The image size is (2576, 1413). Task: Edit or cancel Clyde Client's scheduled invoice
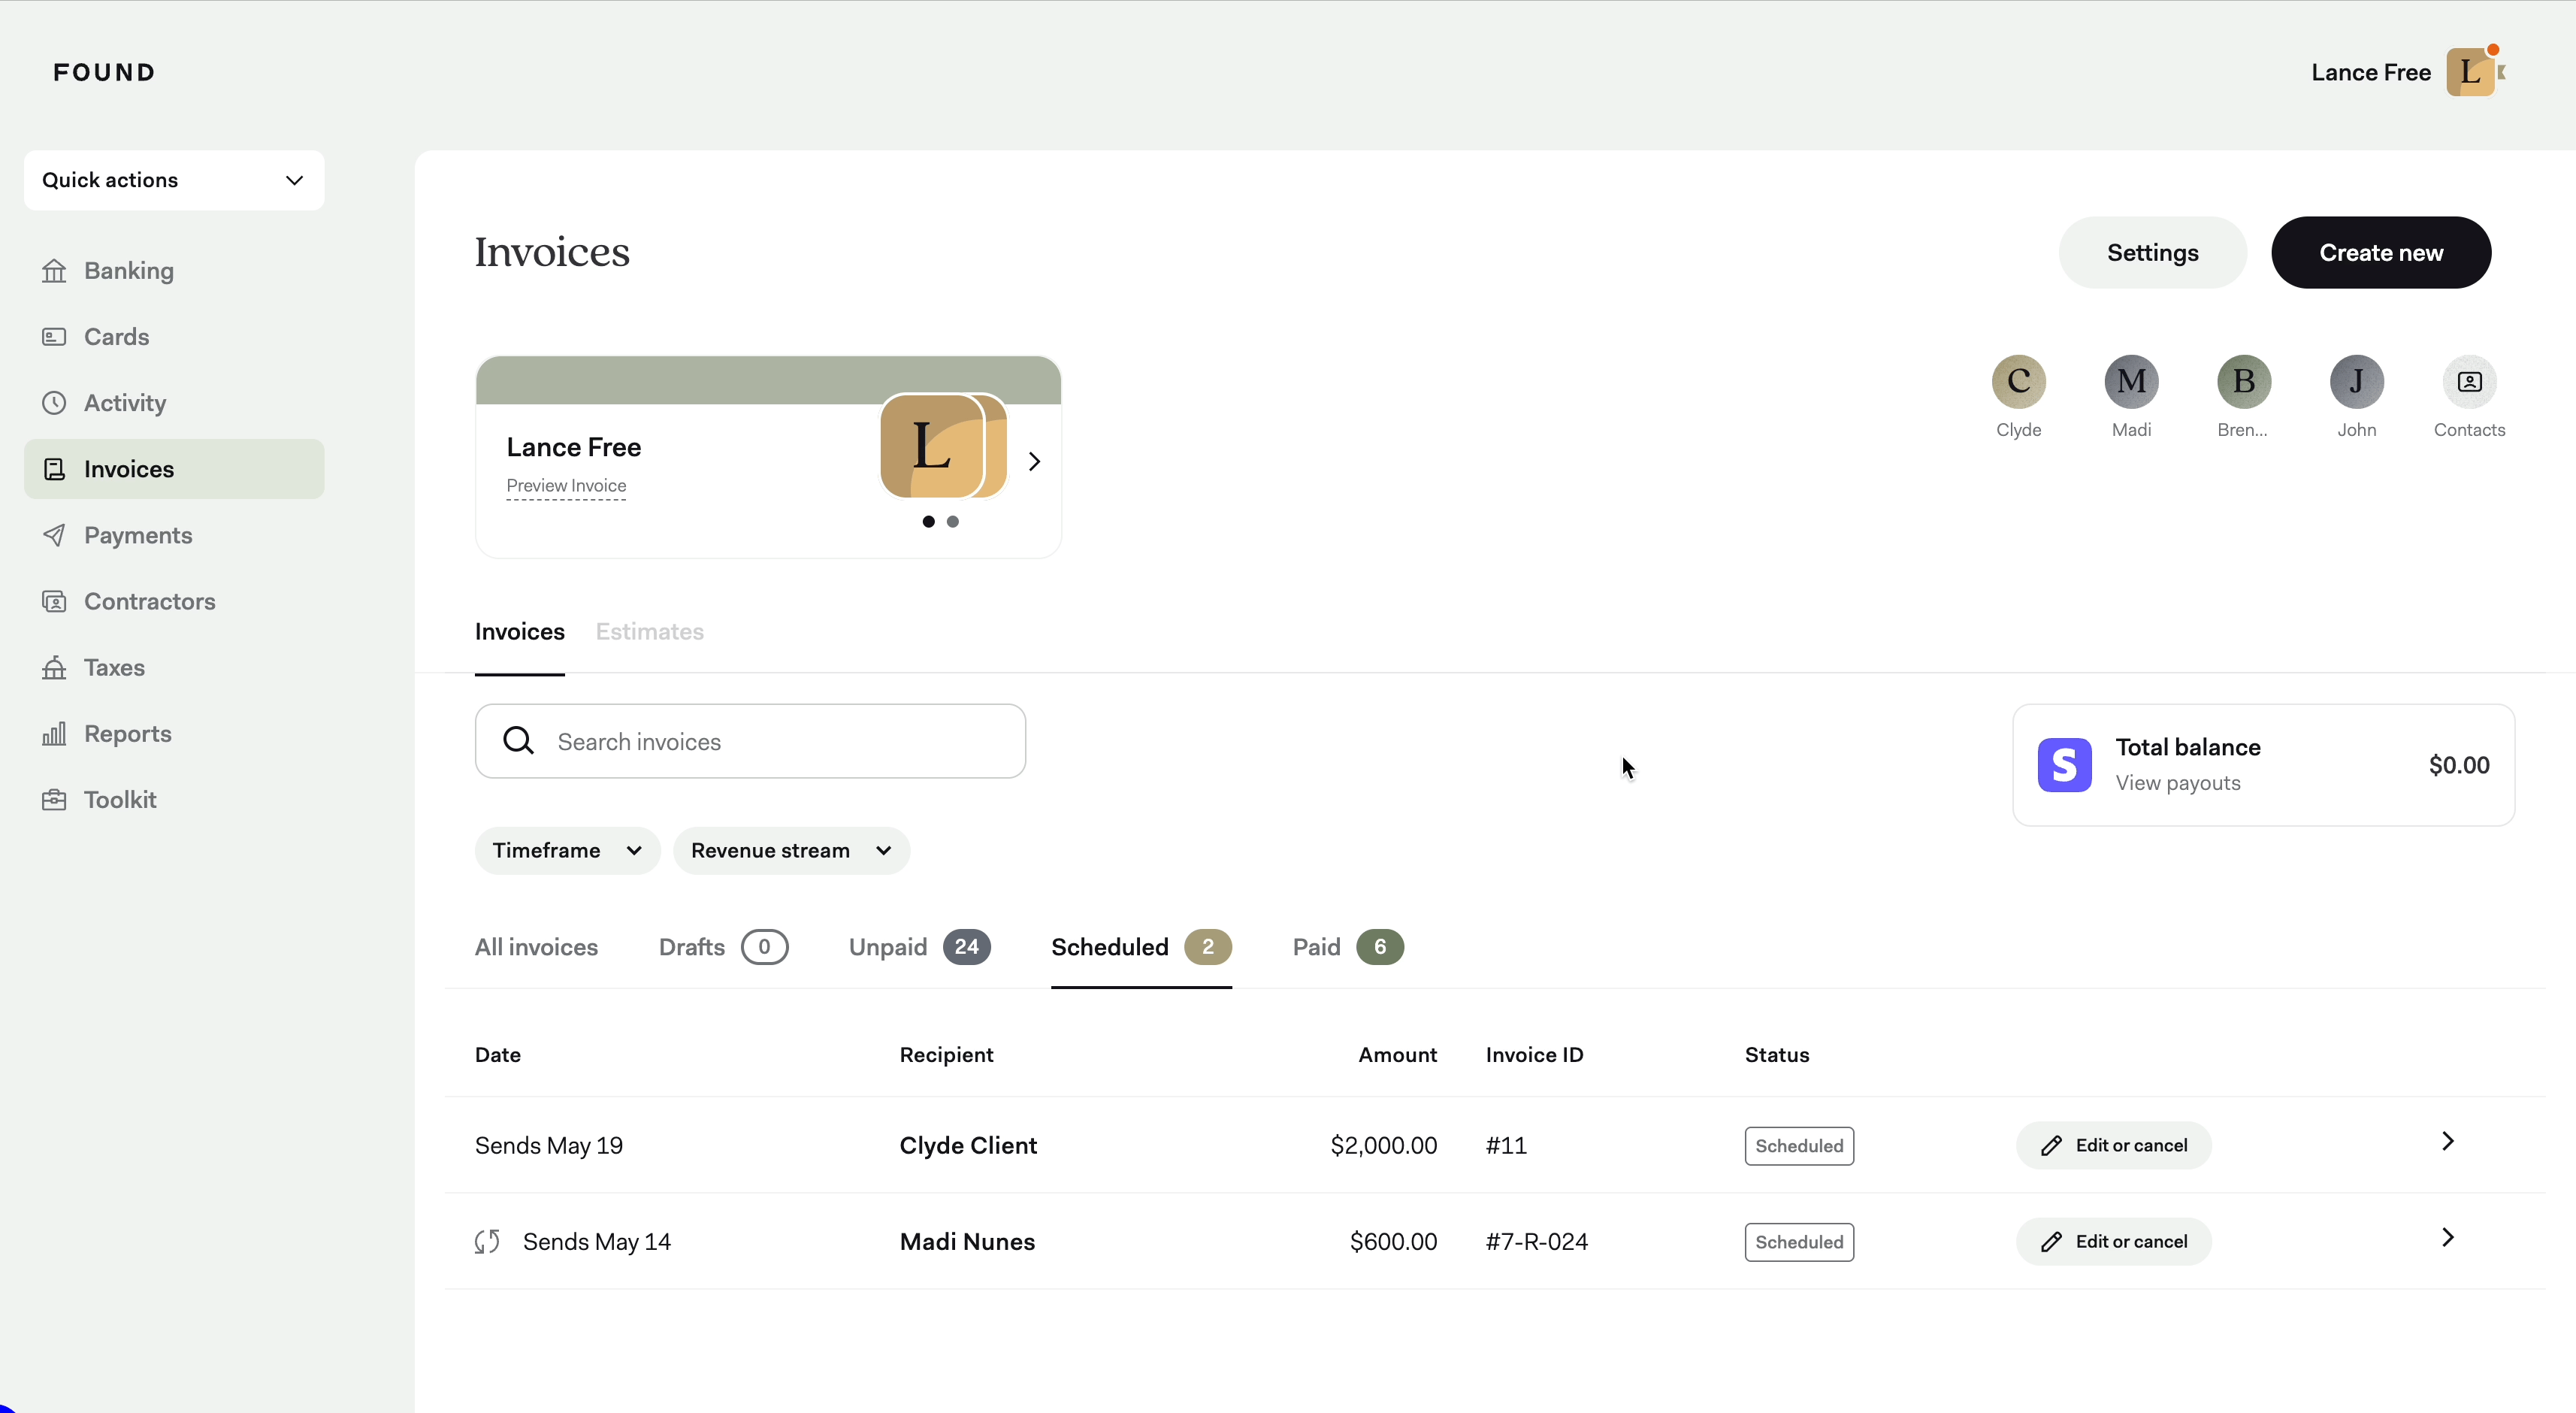coord(2113,1146)
